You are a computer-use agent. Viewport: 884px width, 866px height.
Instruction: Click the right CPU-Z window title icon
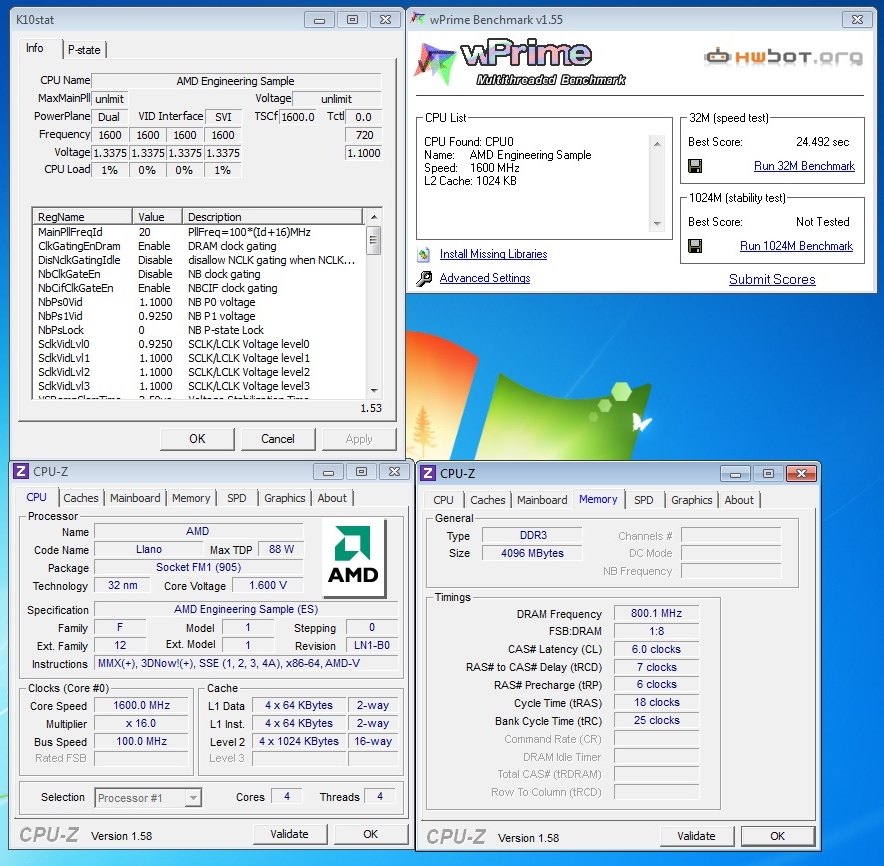pos(428,472)
